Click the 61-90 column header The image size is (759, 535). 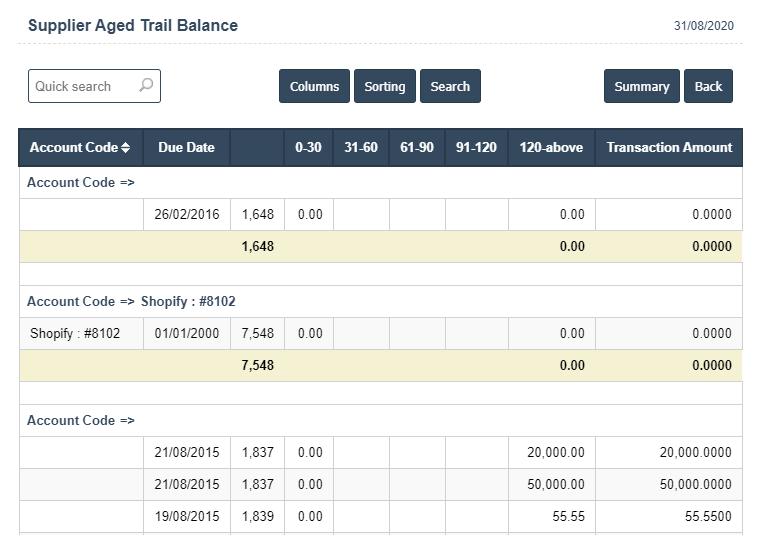(417, 147)
